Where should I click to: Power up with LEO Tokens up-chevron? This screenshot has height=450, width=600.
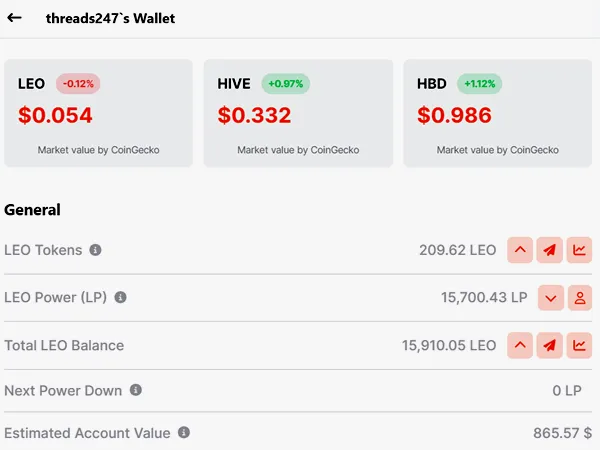[x=520, y=250]
